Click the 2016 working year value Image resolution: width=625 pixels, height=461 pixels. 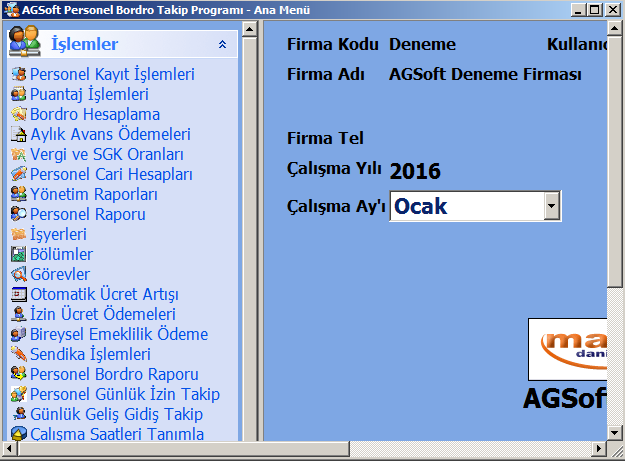pyautogui.click(x=415, y=171)
